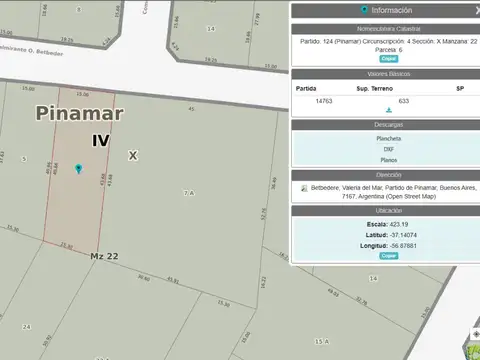Click the Escala value 423.19
The height and width of the screenshot is (360, 480).
[399, 224]
